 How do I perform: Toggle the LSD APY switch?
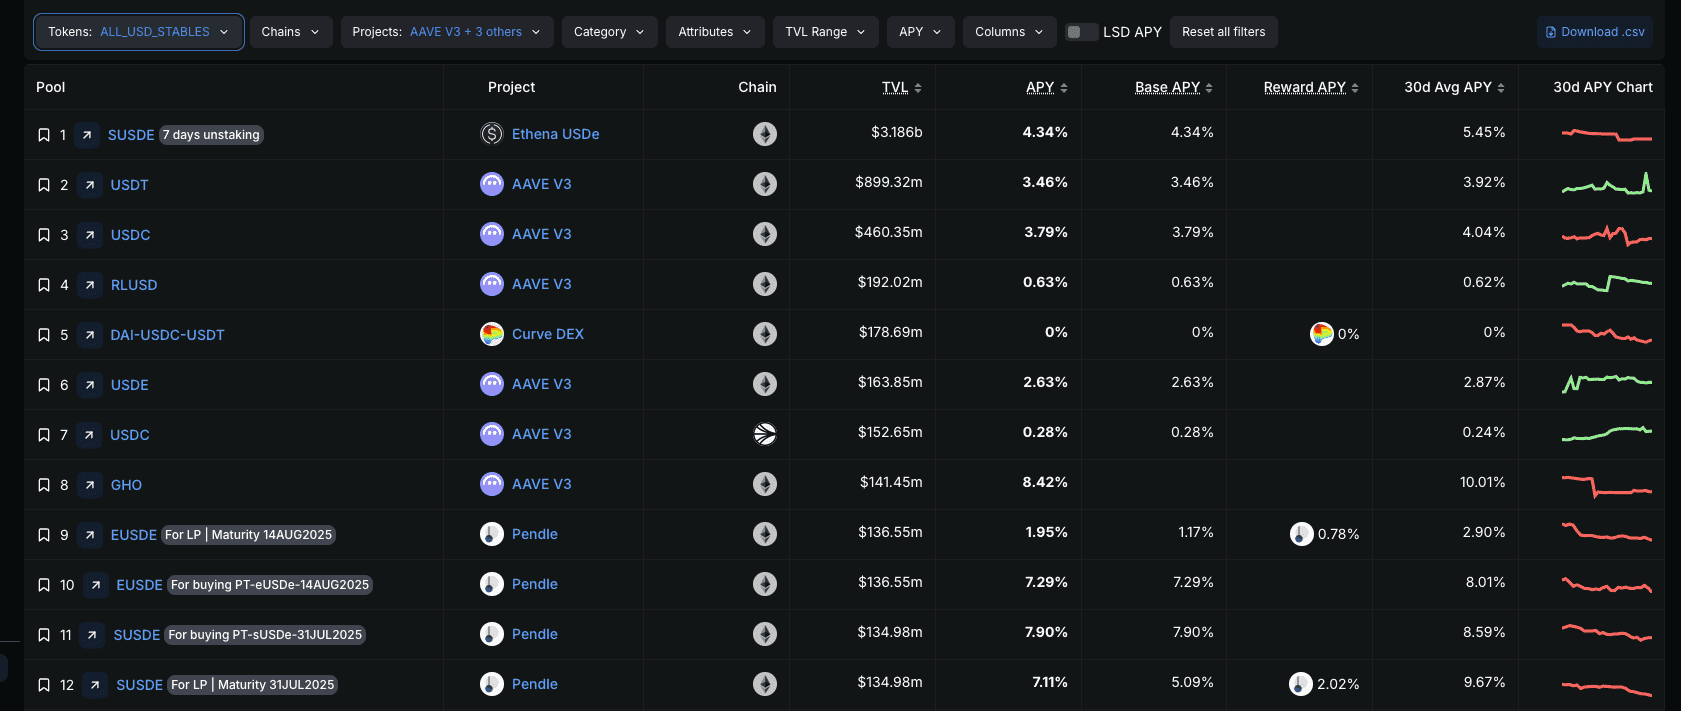[1081, 32]
